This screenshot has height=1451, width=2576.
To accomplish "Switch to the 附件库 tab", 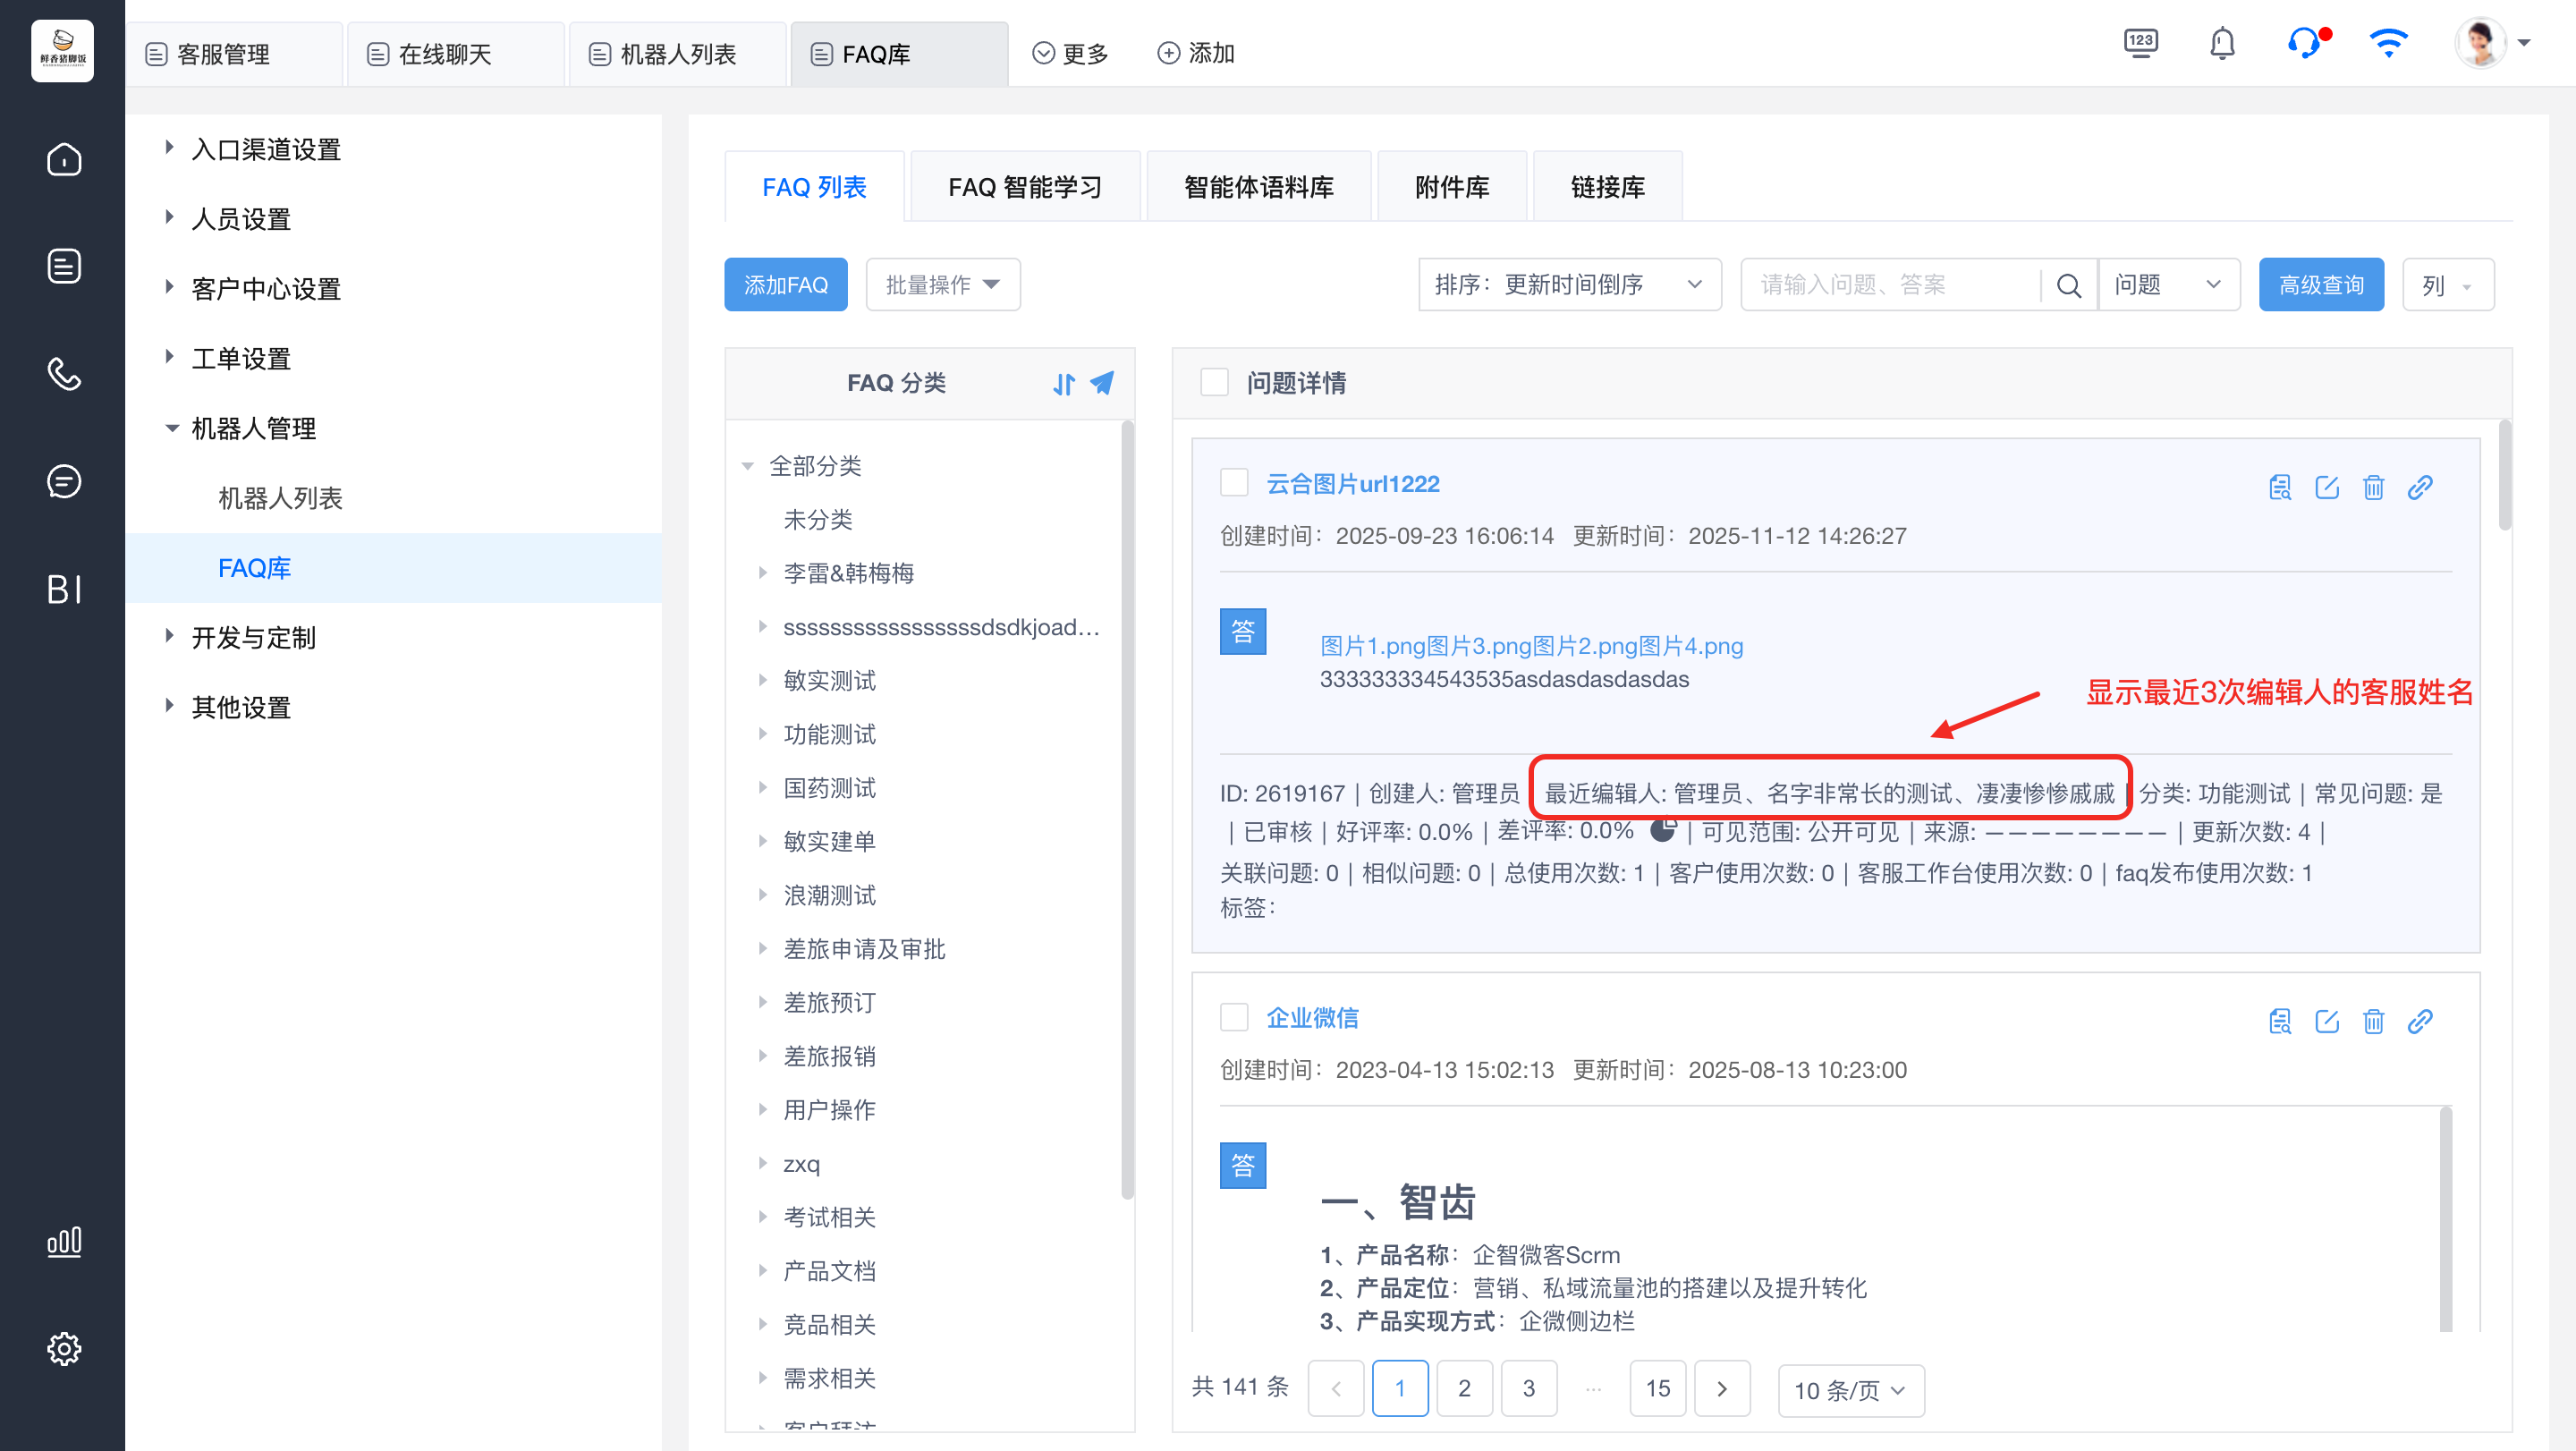I will click(1451, 187).
